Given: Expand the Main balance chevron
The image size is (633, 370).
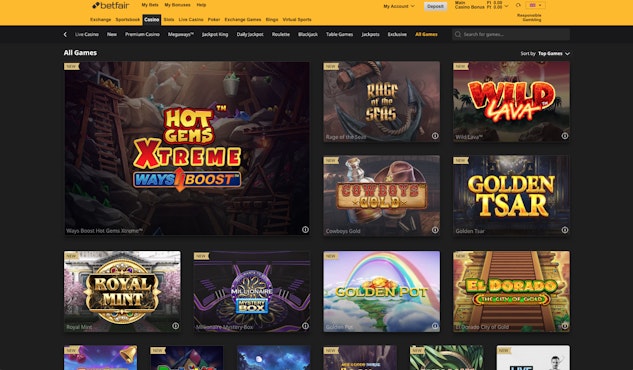Looking at the screenshot, I should (x=506, y=6).
